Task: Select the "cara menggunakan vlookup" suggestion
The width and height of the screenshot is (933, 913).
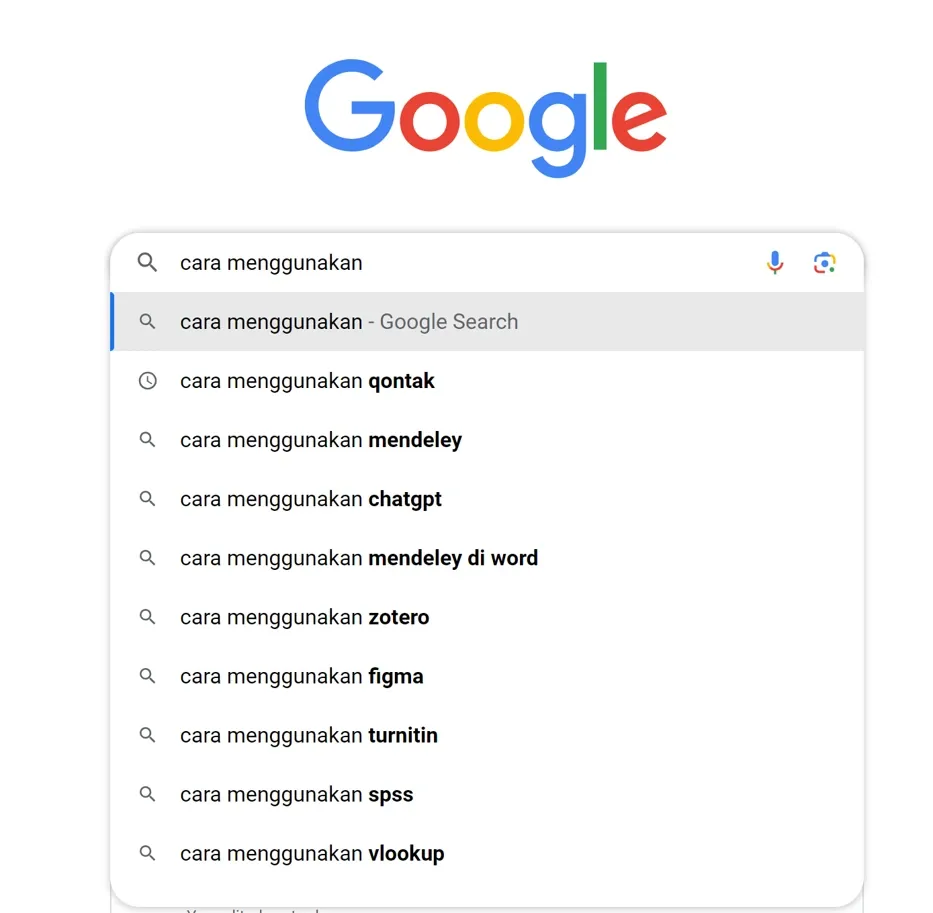Action: point(312,853)
